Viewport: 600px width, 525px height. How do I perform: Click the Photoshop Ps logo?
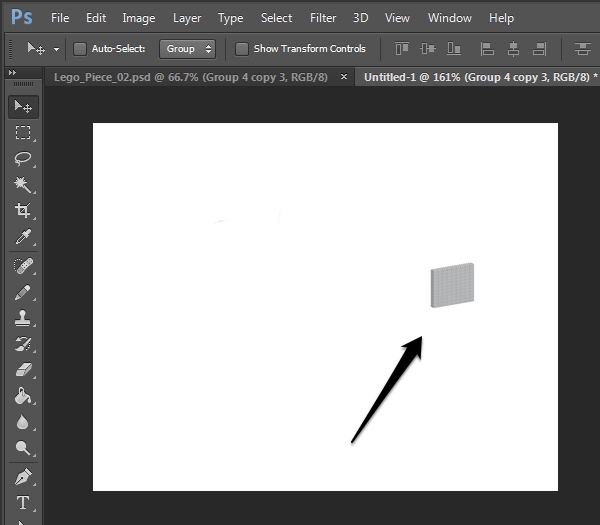pos(22,17)
